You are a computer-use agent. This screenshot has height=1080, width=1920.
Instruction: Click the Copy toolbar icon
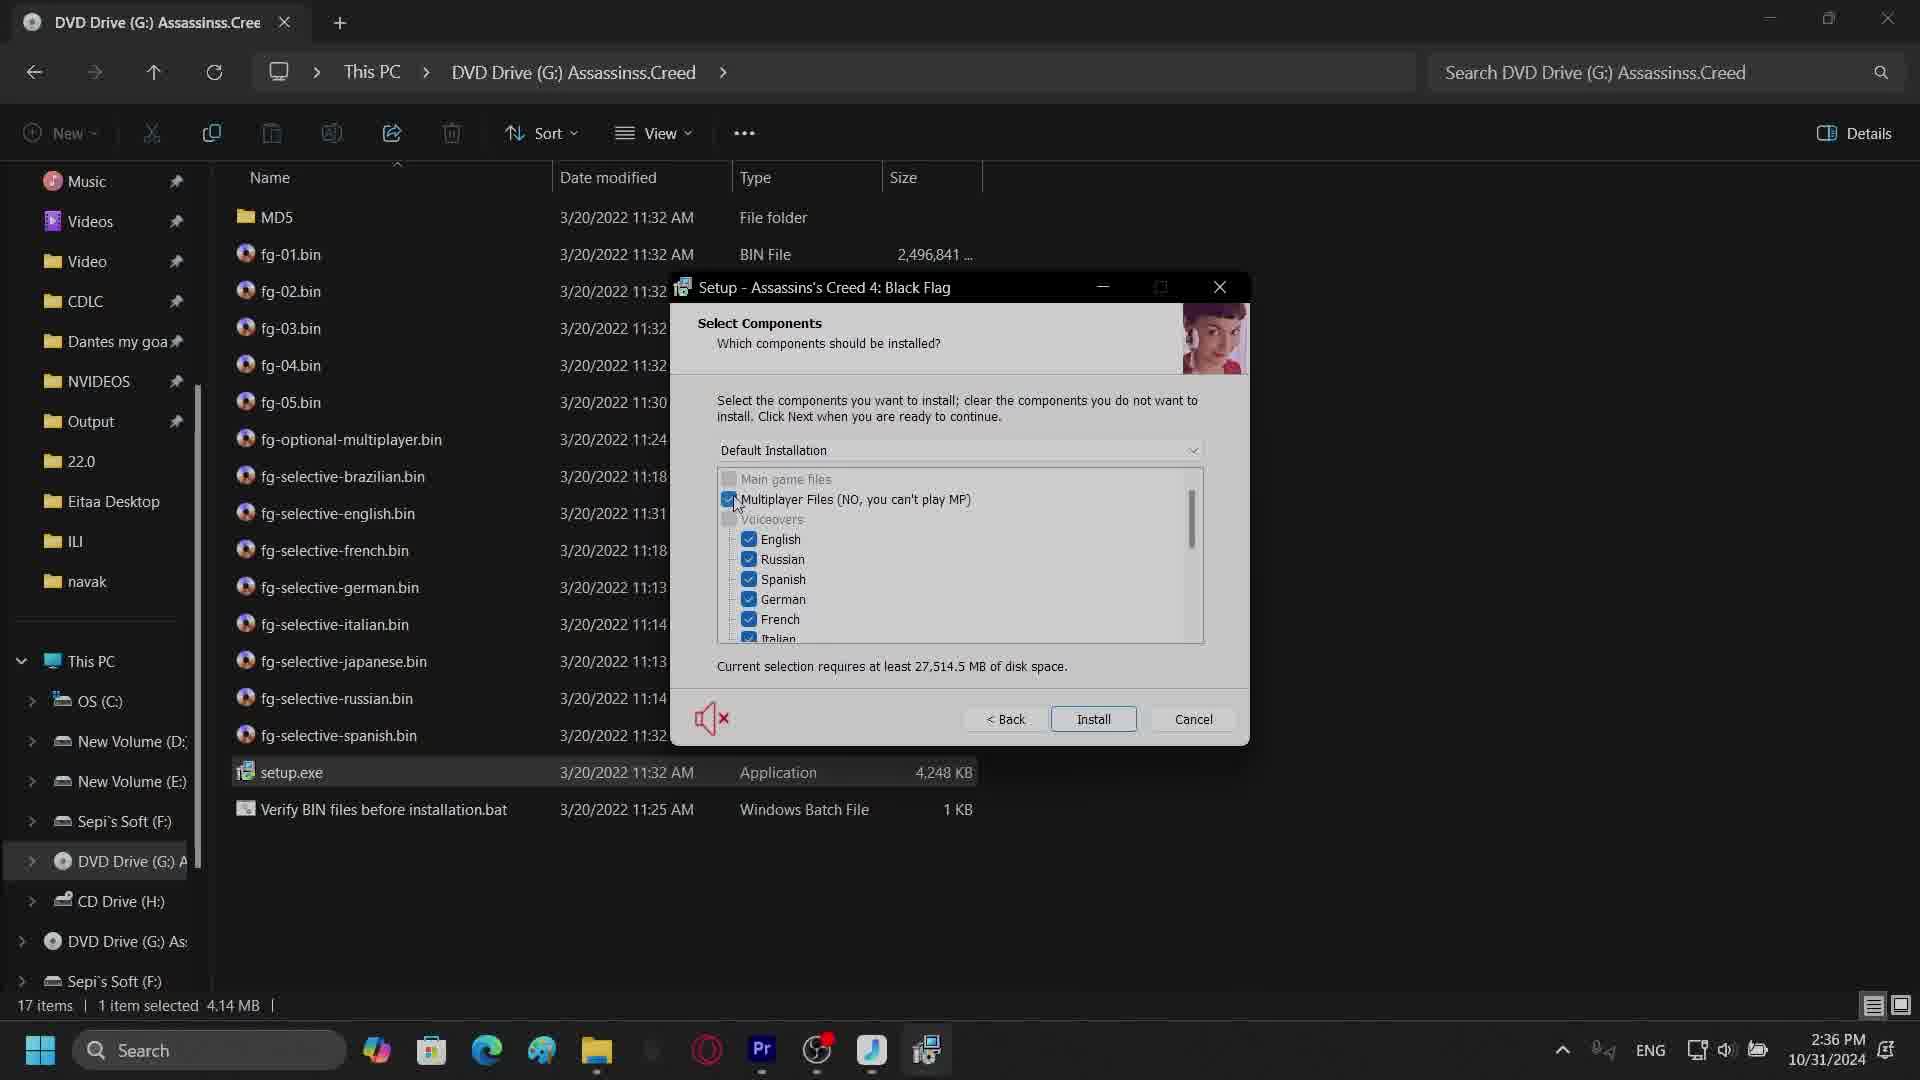pos(211,133)
